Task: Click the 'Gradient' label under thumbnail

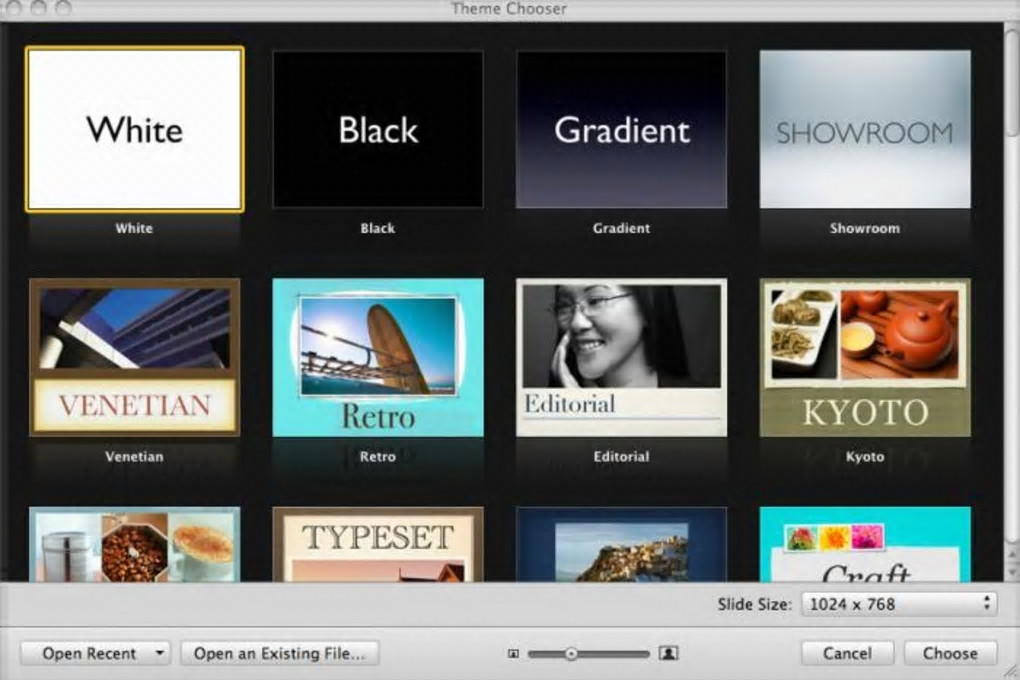Action: (621, 228)
